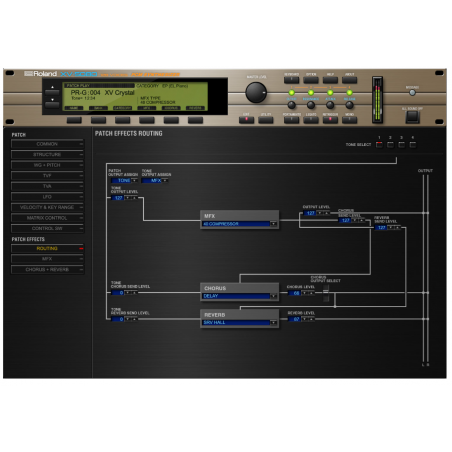This screenshot has height=452, width=452.
Task: Click the MASTER LEVEL knob
Action: (256, 92)
